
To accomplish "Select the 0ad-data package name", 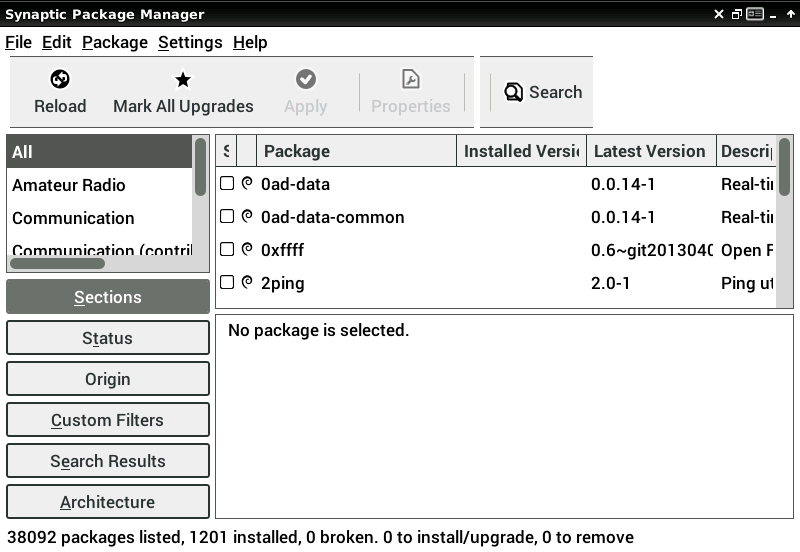I will point(295,184).
